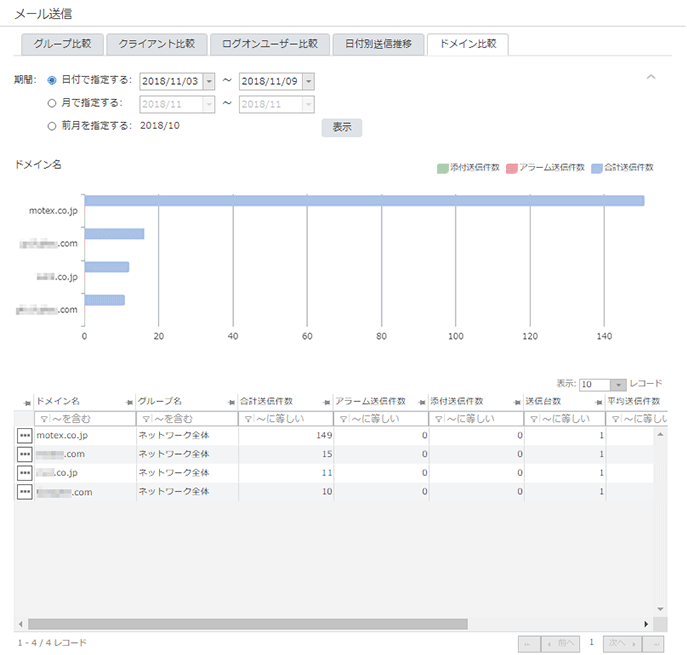The height and width of the screenshot is (655, 687).
Task: Expand the 表示 record count dropdown
Action: point(618,384)
